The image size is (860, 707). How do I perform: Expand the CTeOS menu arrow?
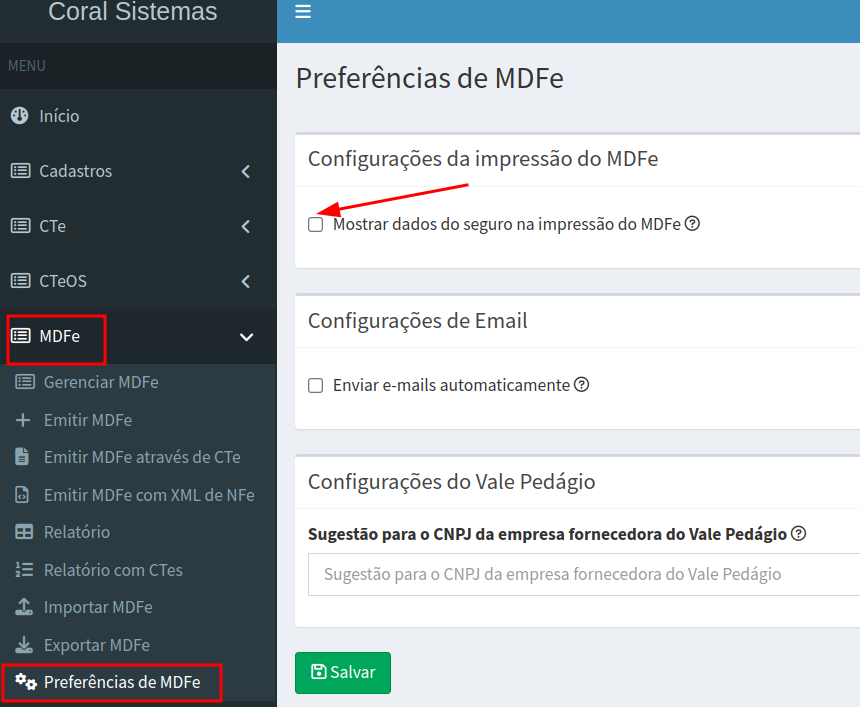pyautogui.click(x=246, y=282)
